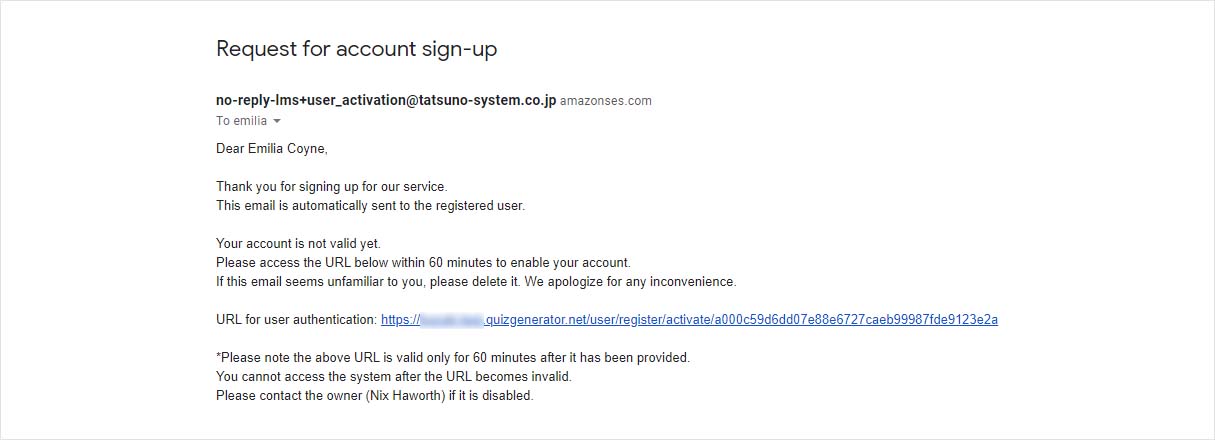Image resolution: width=1215 pixels, height=440 pixels.
Task: Click the 'Please access the URL below' sentence
Action: point(423,262)
